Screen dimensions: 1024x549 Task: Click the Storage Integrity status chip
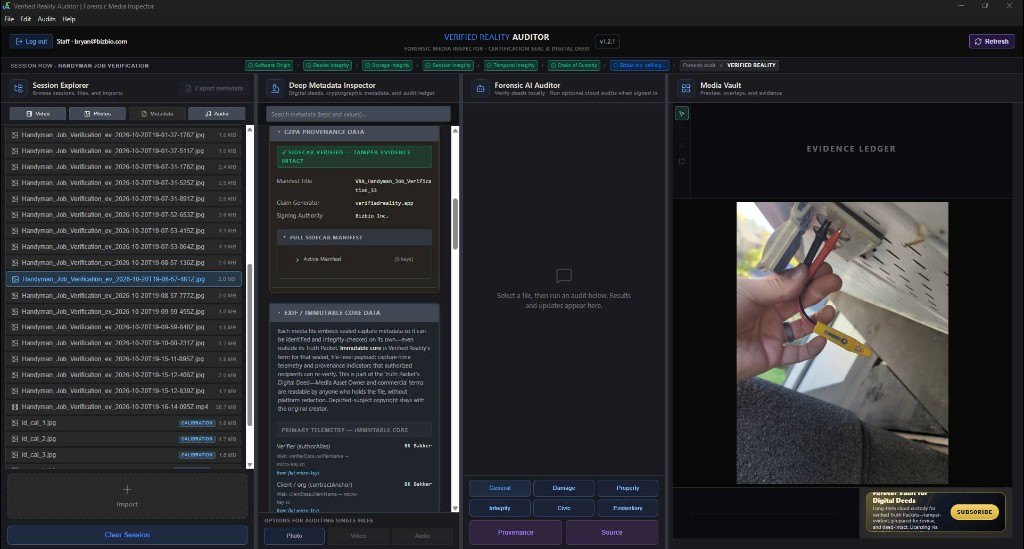click(x=387, y=65)
